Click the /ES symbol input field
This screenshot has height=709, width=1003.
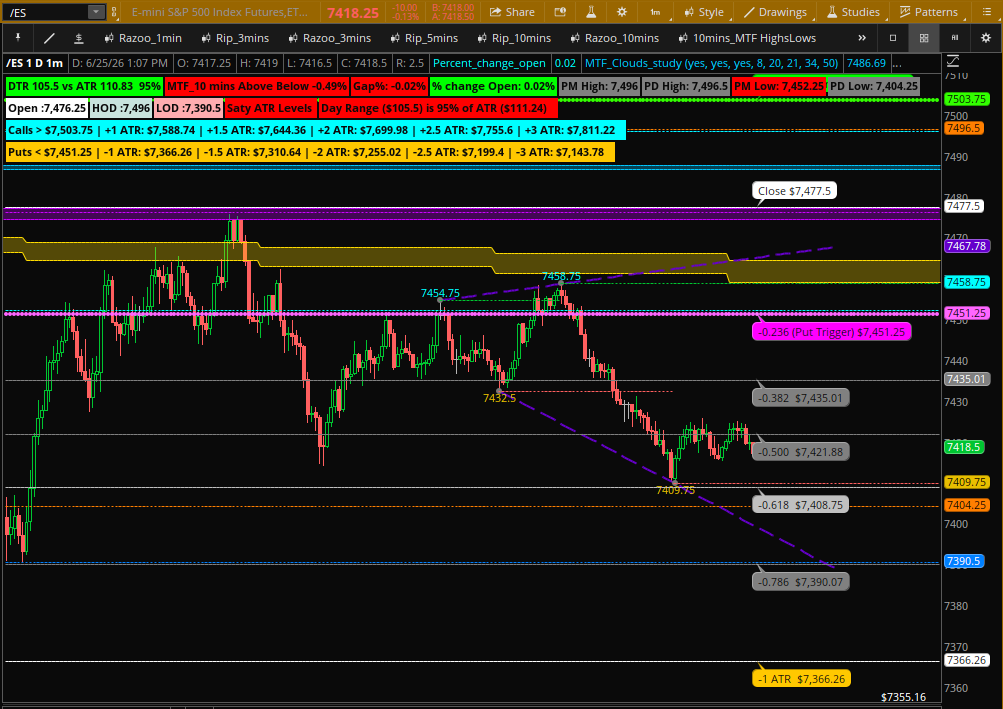(x=45, y=12)
